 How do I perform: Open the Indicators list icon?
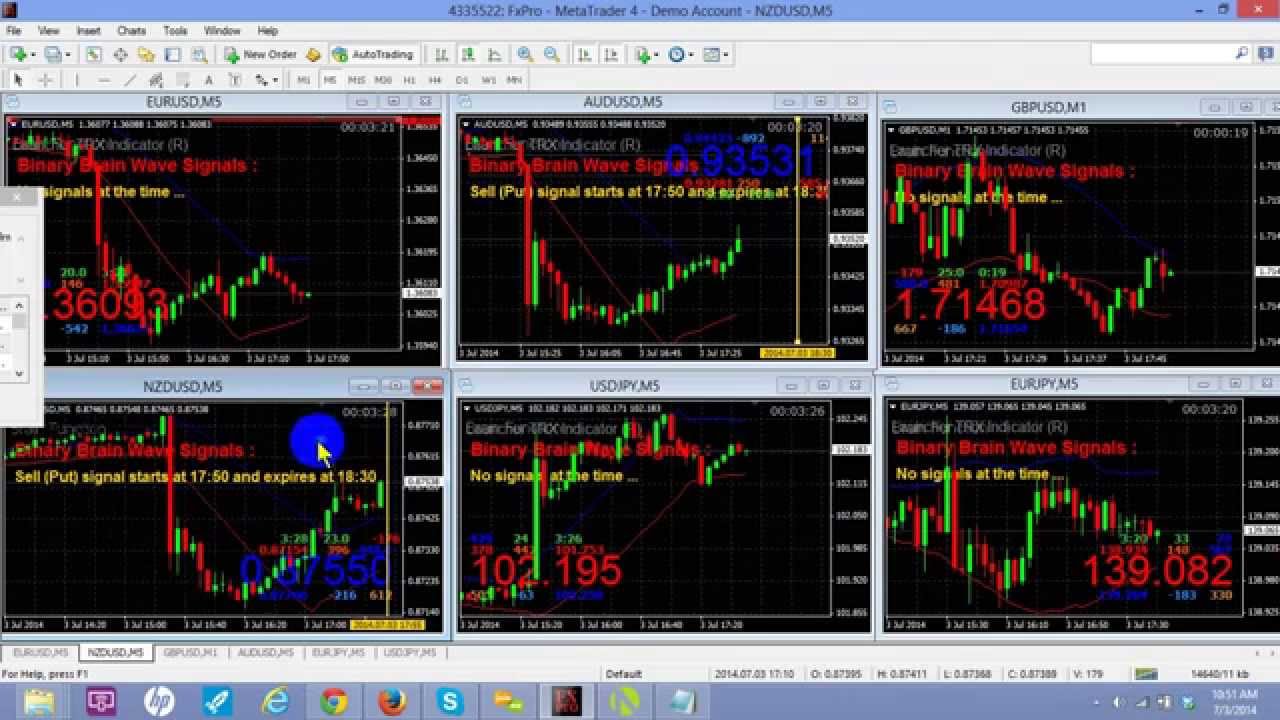(641, 54)
